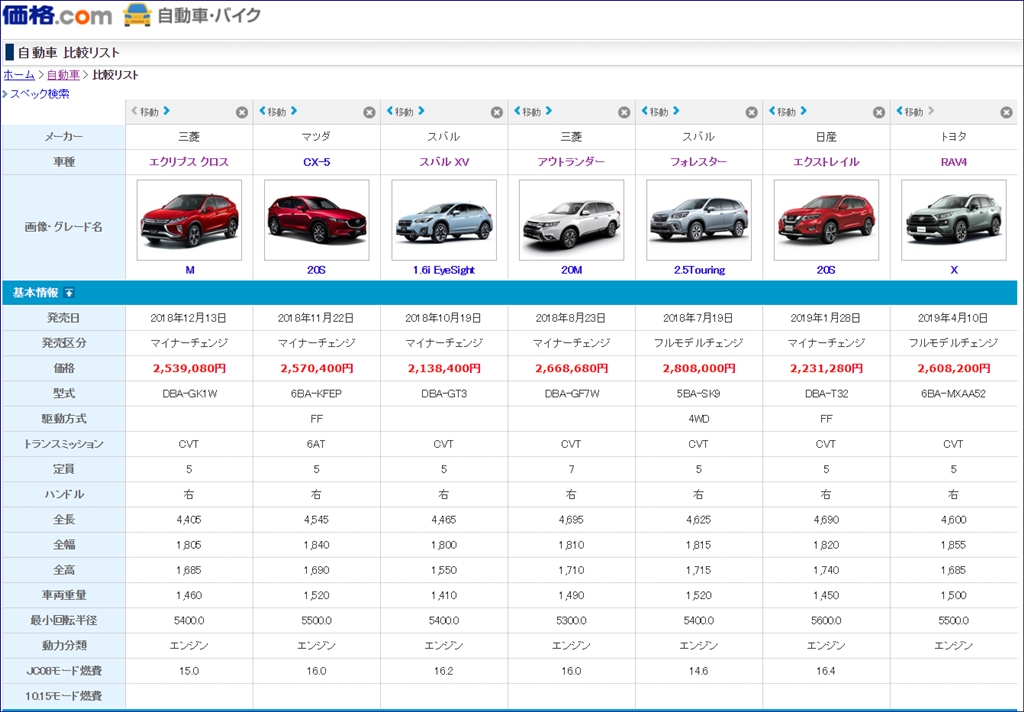The height and width of the screenshot is (712, 1024).
Task: Click the JC08モード燃費 row label
Action: point(64,671)
